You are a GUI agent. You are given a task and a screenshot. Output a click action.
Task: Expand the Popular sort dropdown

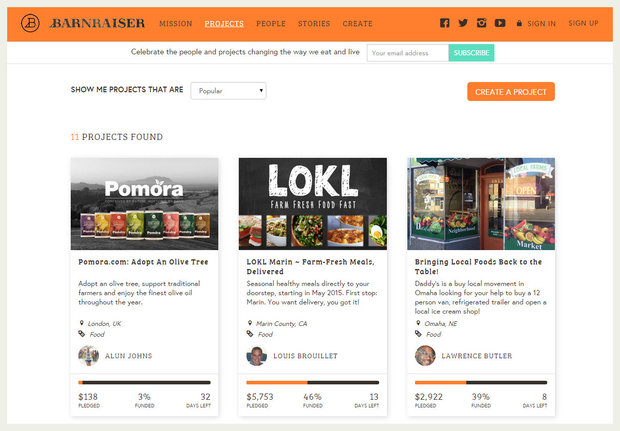coord(228,91)
